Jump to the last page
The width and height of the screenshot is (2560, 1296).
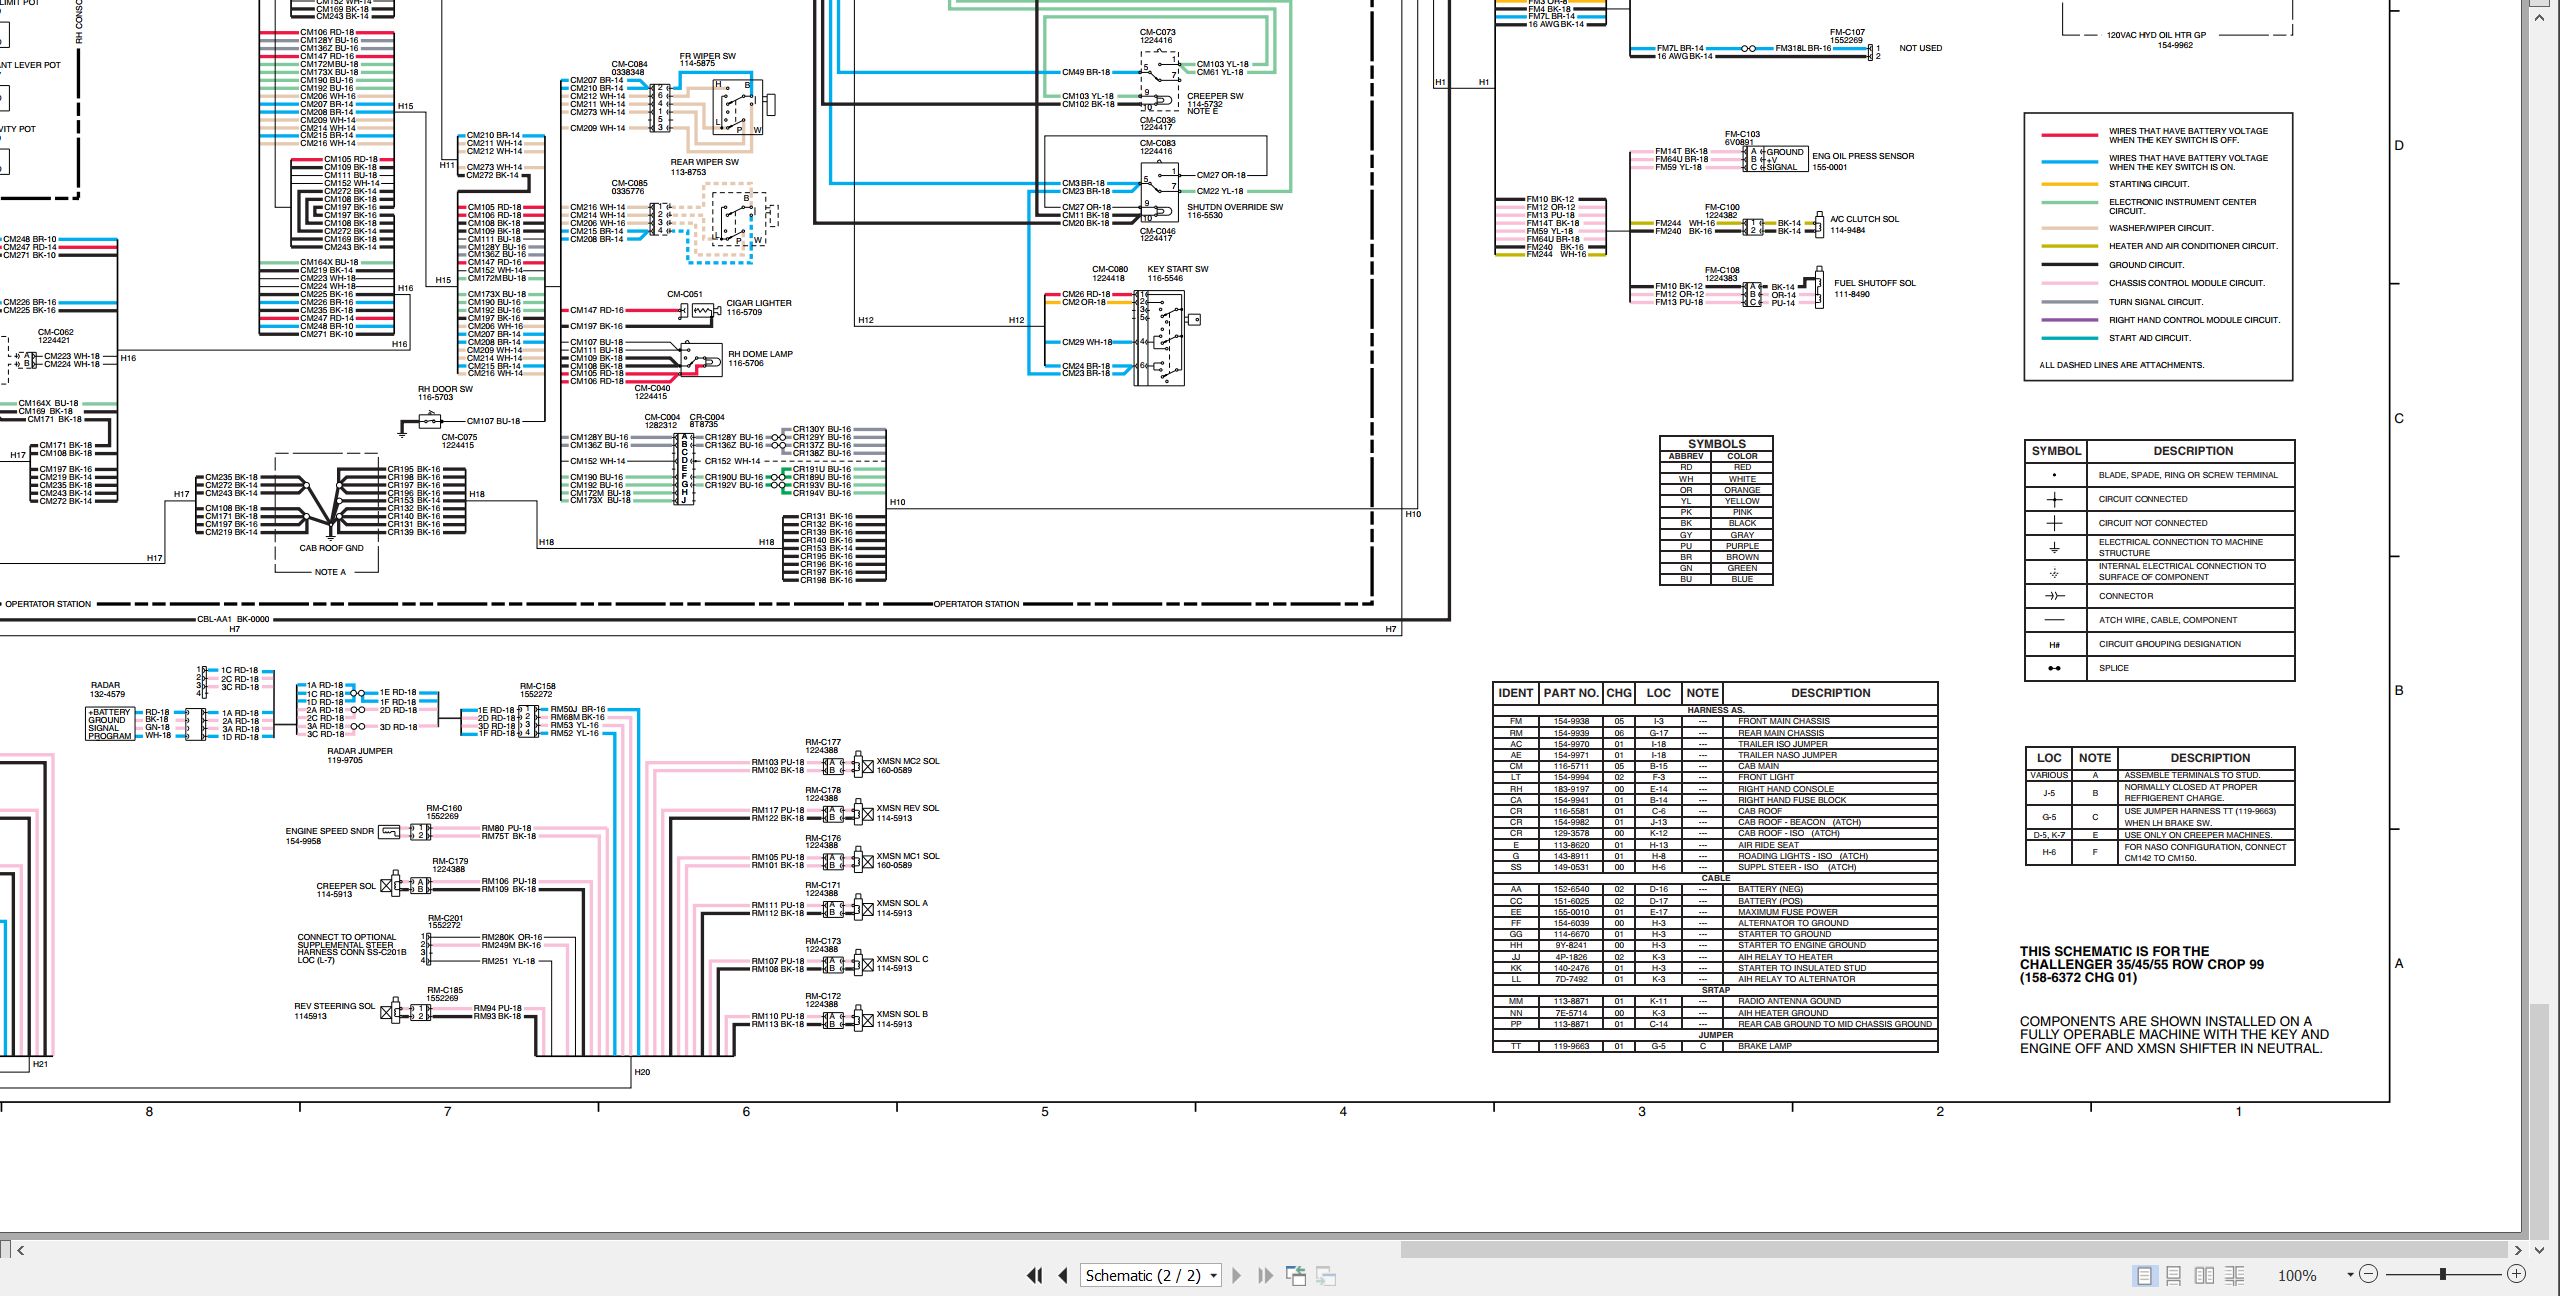point(1265,1275)
